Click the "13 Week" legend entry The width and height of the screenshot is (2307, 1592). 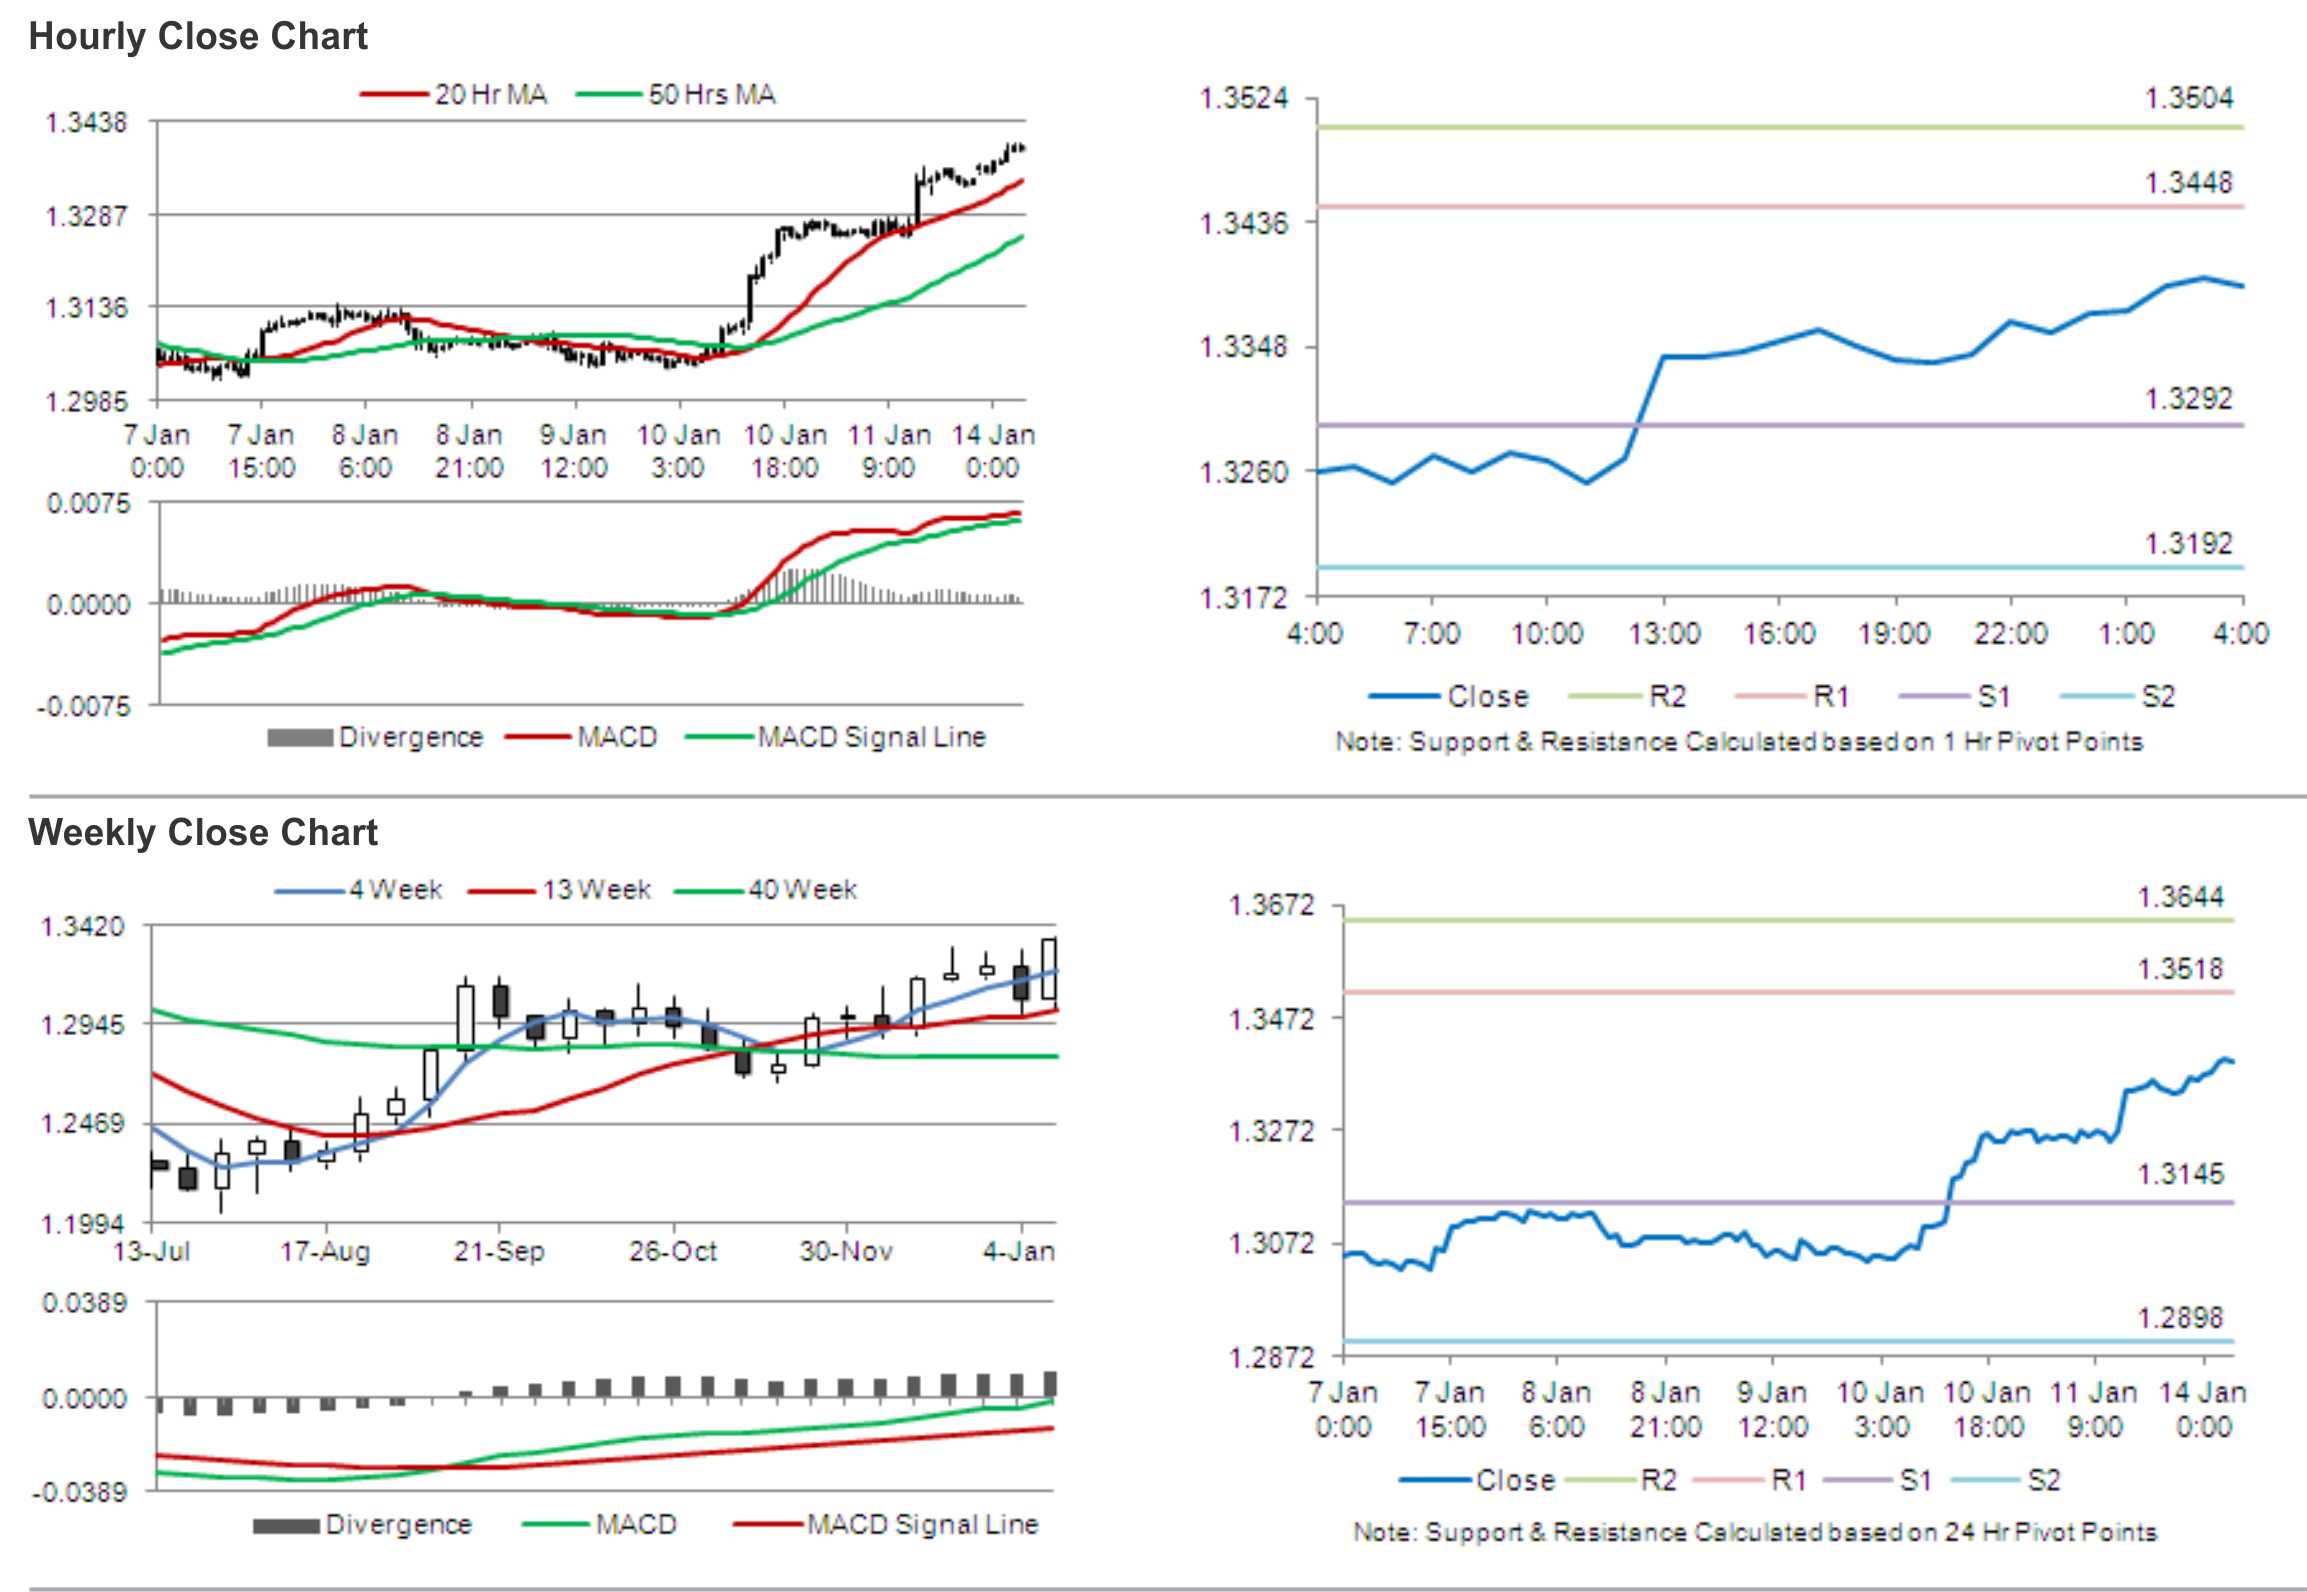(x=559, y=890)
